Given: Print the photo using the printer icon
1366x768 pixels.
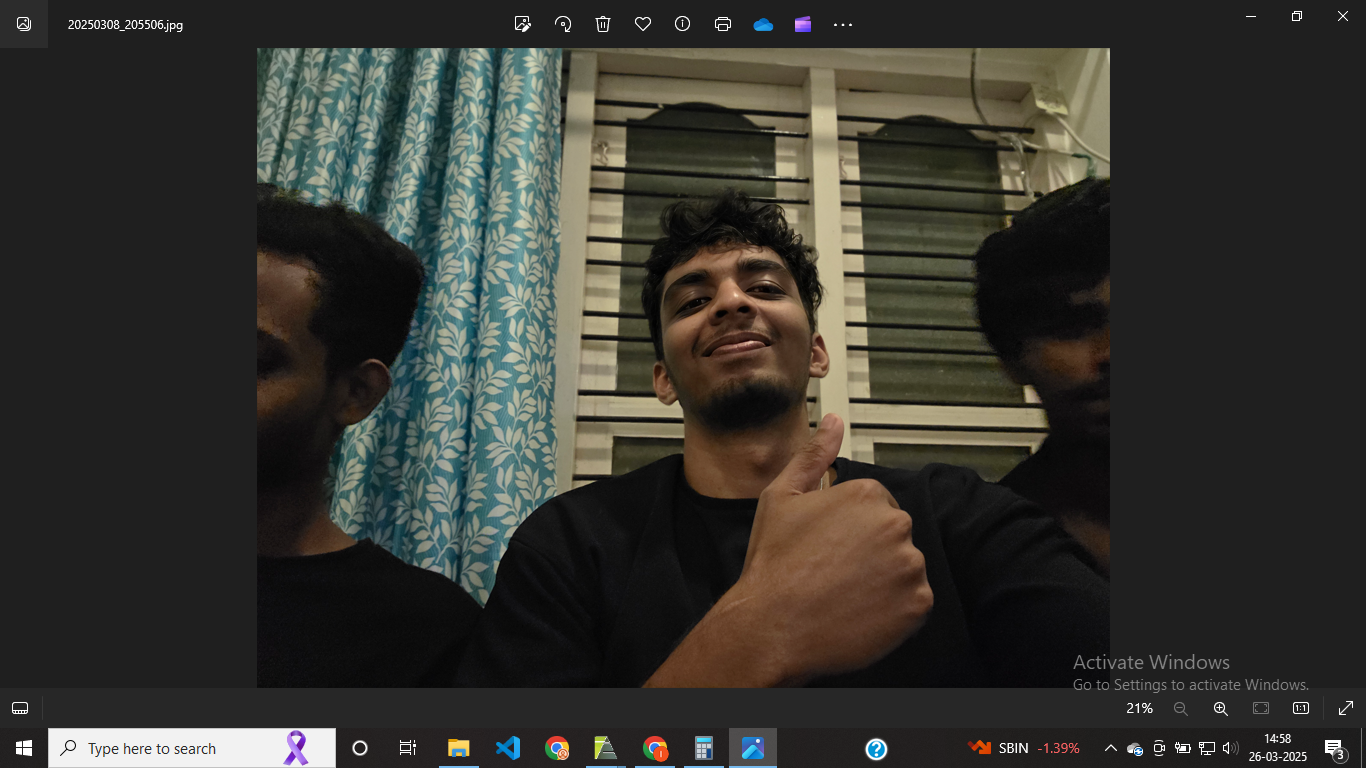Looking at the screenshot, I should tap(723, 24).
